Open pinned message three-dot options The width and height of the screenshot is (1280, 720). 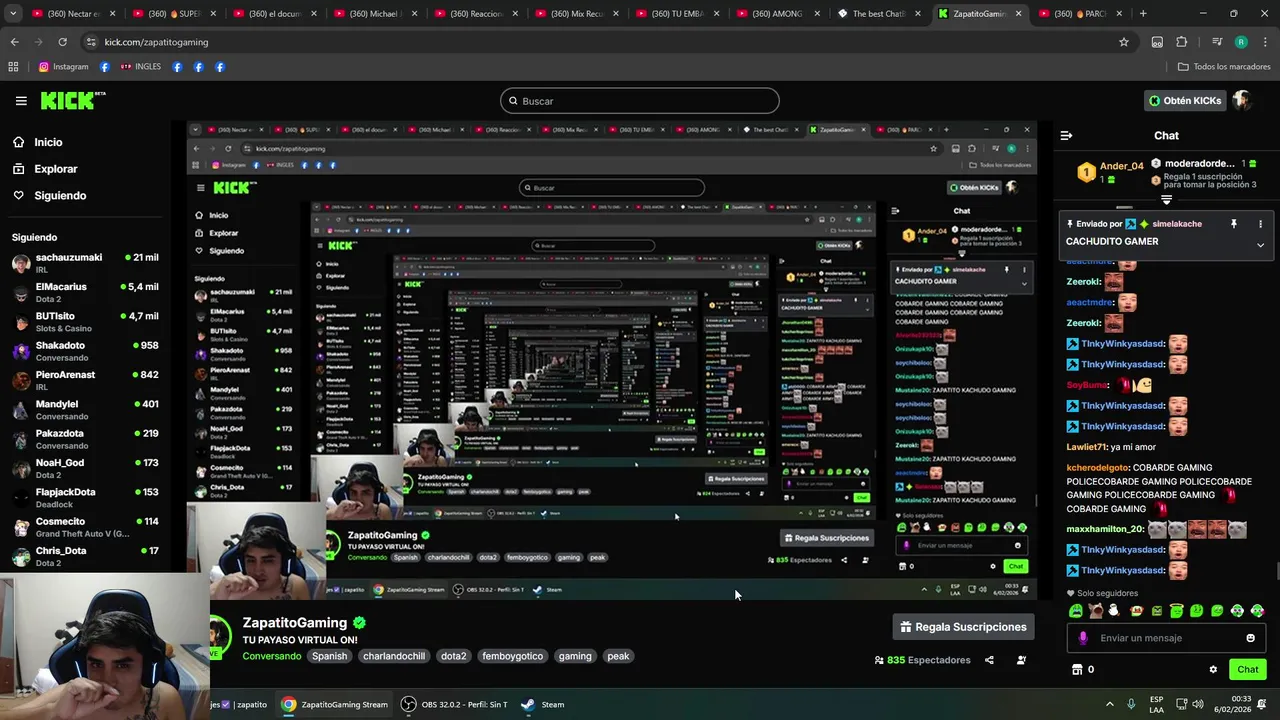tap(1260, 224)
